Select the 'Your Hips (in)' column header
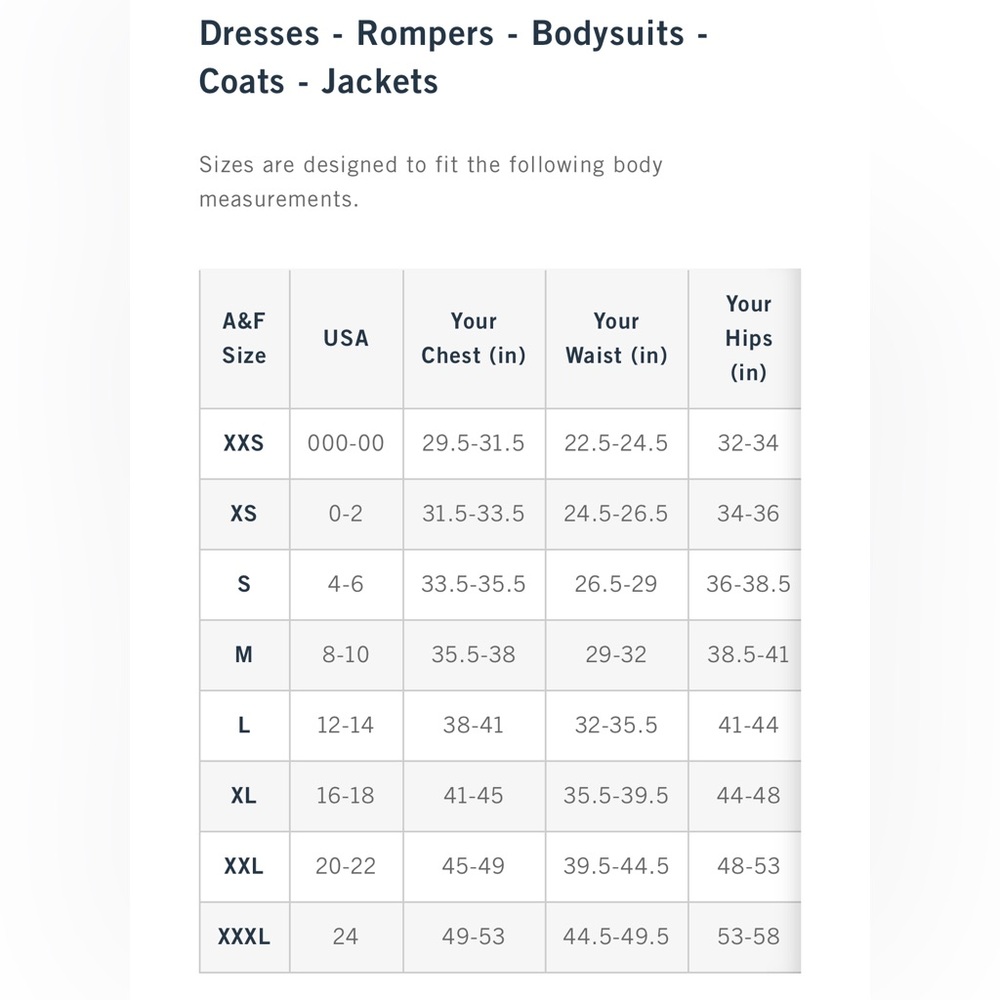1000x1000 pixels. click(x=748, y=338)
